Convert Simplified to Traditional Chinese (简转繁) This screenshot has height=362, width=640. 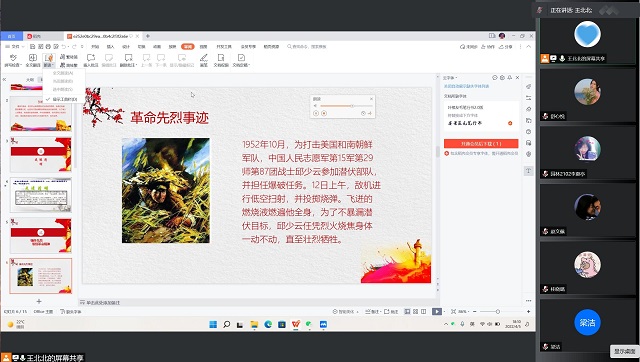(x=69, y=65)
